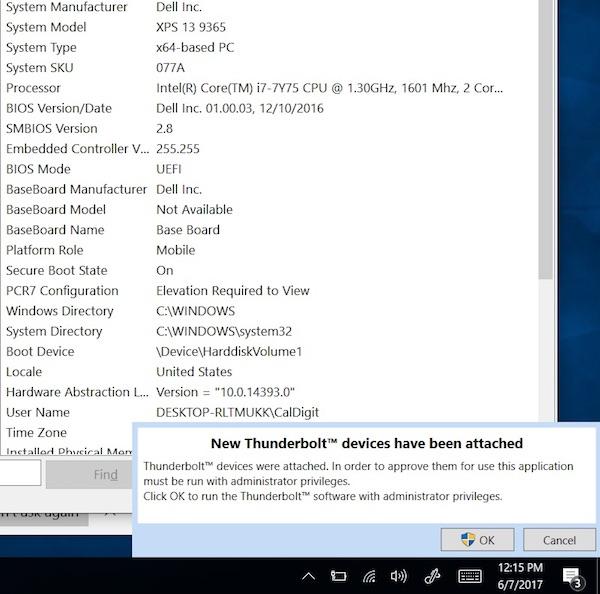Select the PCR7 Configuration row
Screen dimensions: 600x594
(x=269, y=291)
